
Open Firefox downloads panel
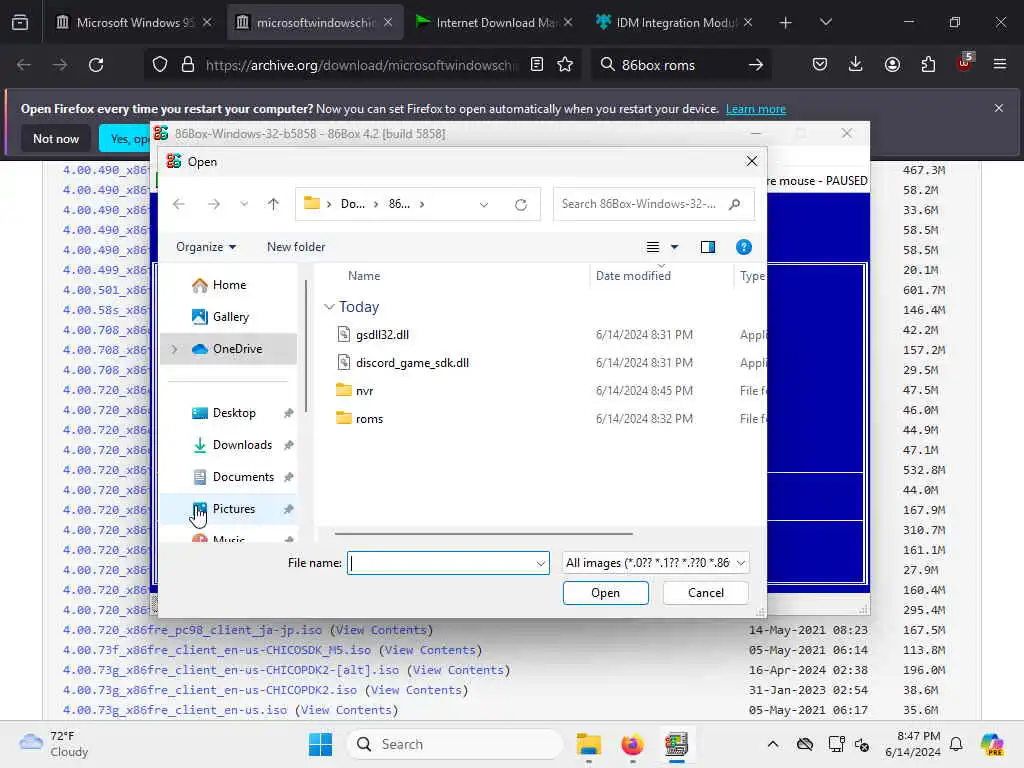coord(856,65)
